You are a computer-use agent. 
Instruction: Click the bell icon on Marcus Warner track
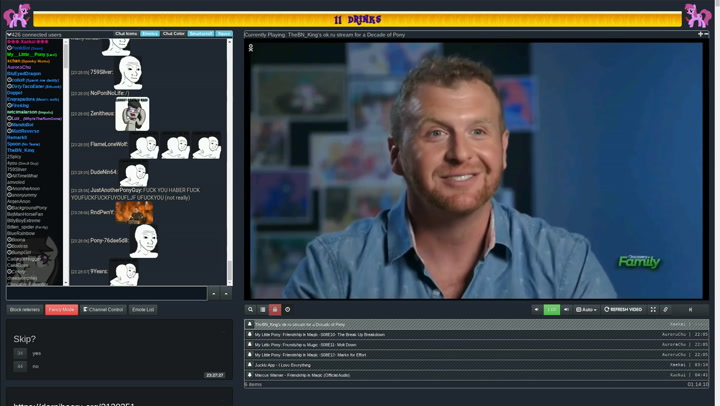(x=250, y=375)
